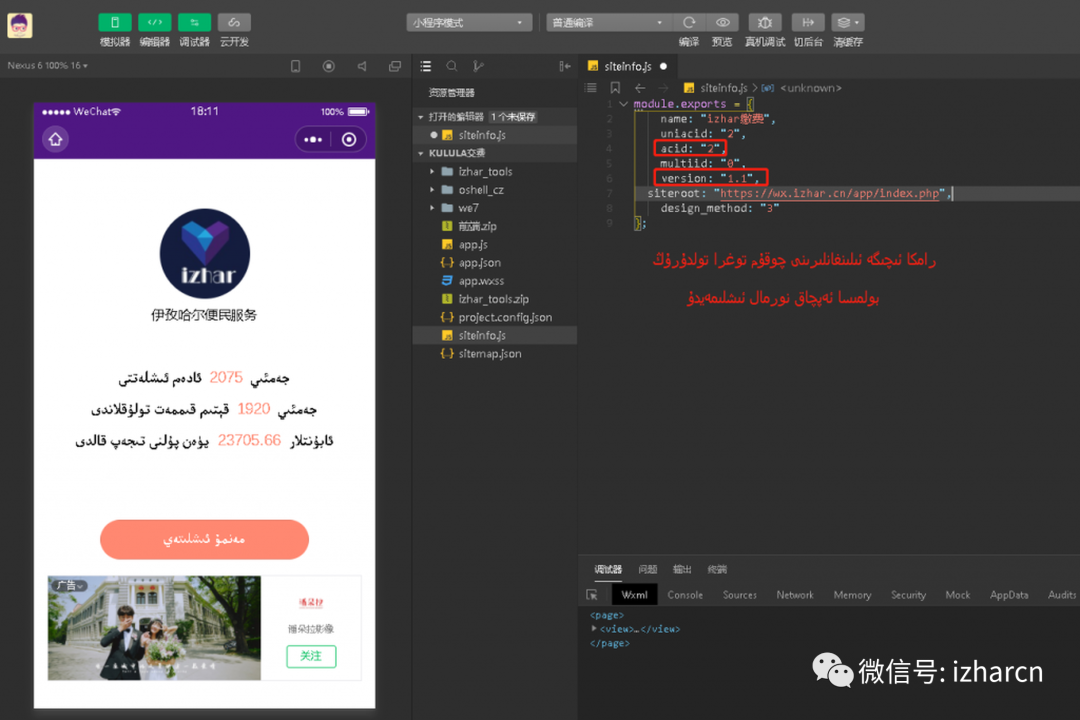
Task: Click the remote device debug icon
Action: (765, 23)
